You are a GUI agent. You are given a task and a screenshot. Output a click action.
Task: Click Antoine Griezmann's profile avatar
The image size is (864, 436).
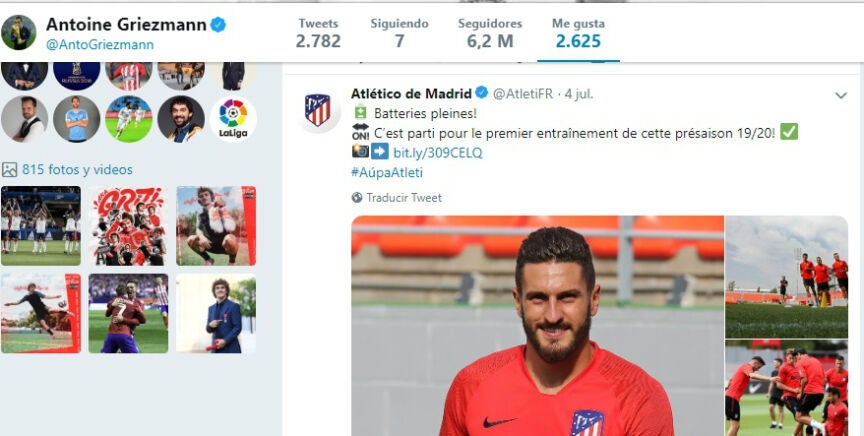(x=19, y=33)
